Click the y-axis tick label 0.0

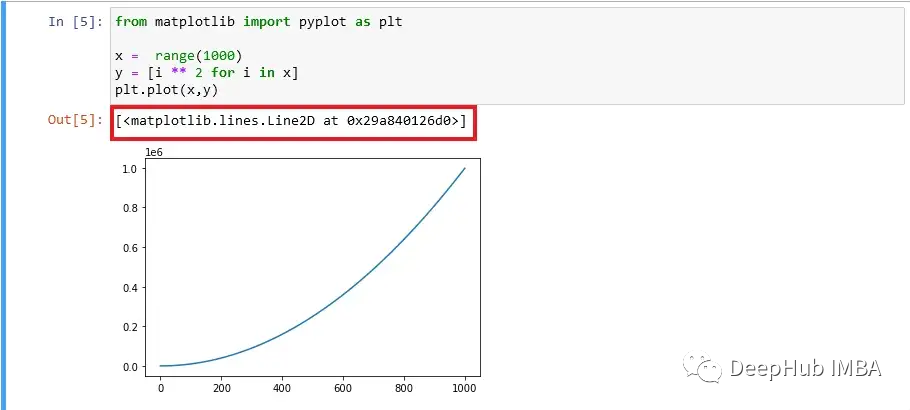click(x=131, y=366)
